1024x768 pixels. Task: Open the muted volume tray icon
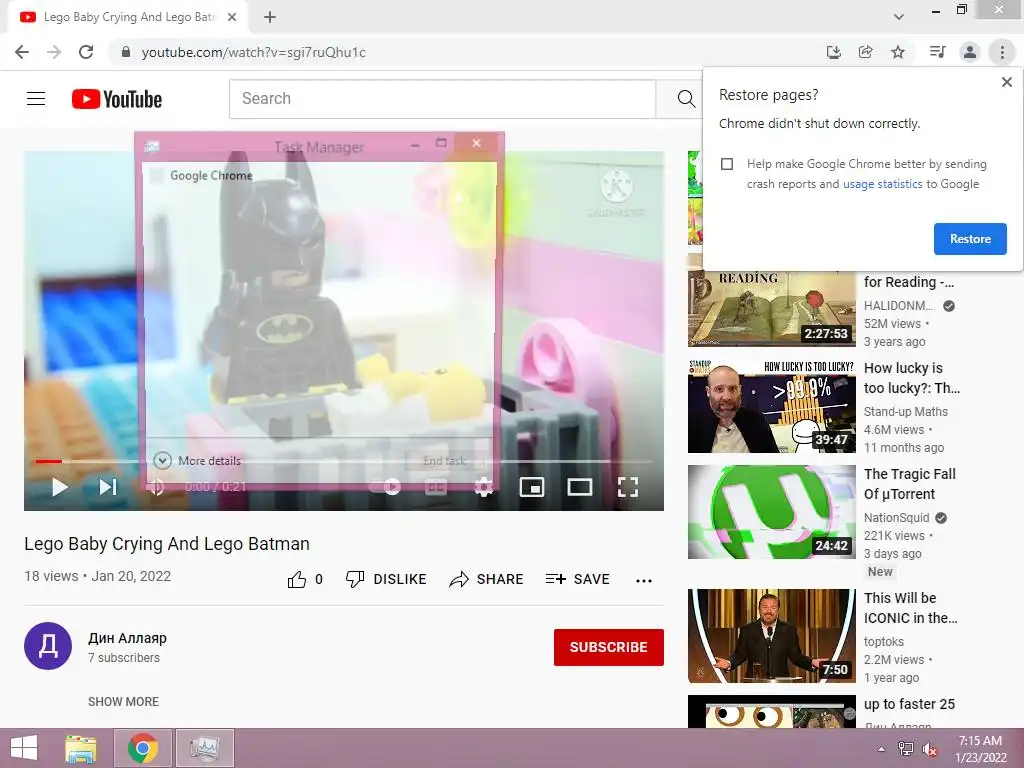coord(930,749)
